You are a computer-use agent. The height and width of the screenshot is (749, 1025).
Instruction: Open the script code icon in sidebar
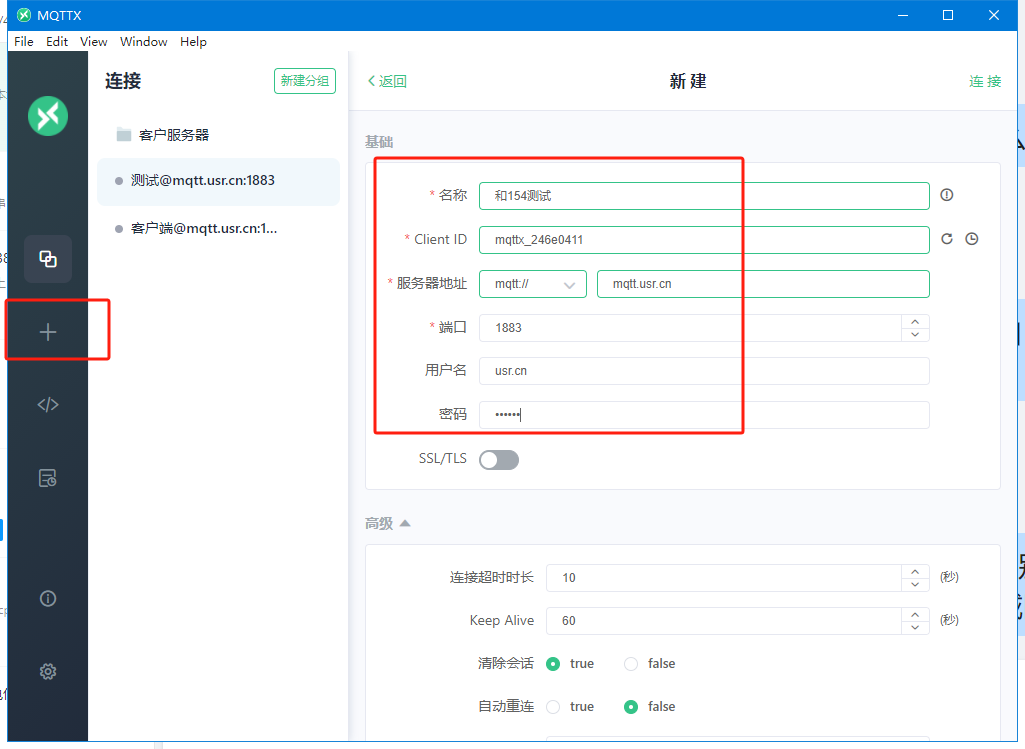(x=48, y=405)
